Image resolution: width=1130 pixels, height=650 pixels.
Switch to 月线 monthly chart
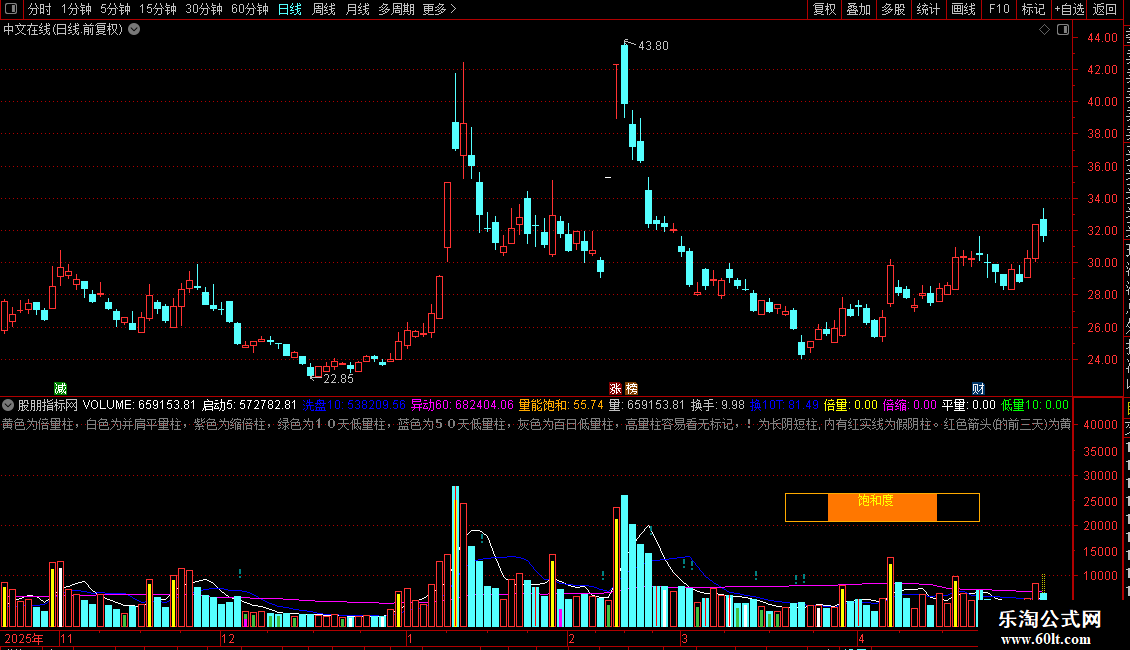(x=357, y=9)
